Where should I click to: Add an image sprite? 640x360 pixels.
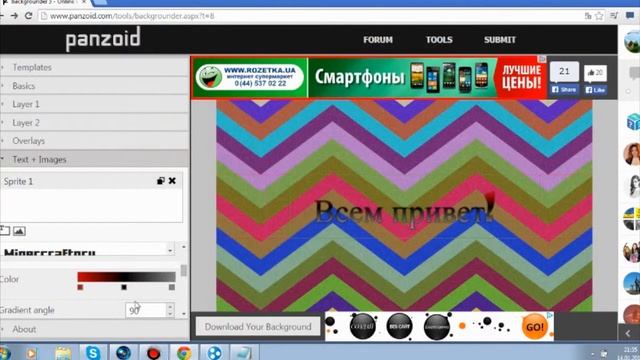19,231
